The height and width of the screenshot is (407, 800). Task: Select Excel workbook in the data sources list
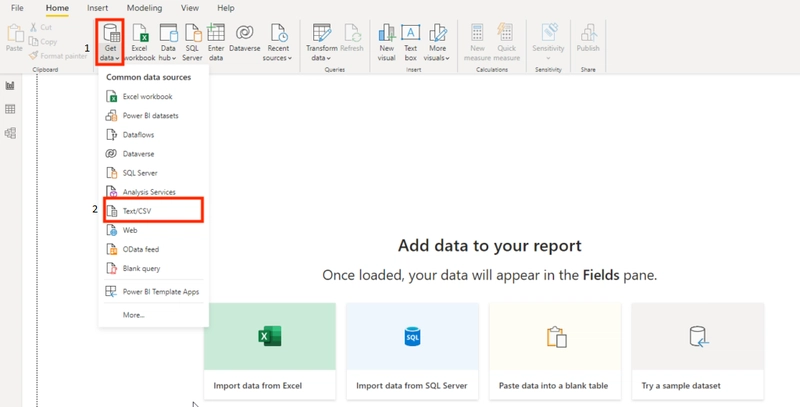click(154, 96)
